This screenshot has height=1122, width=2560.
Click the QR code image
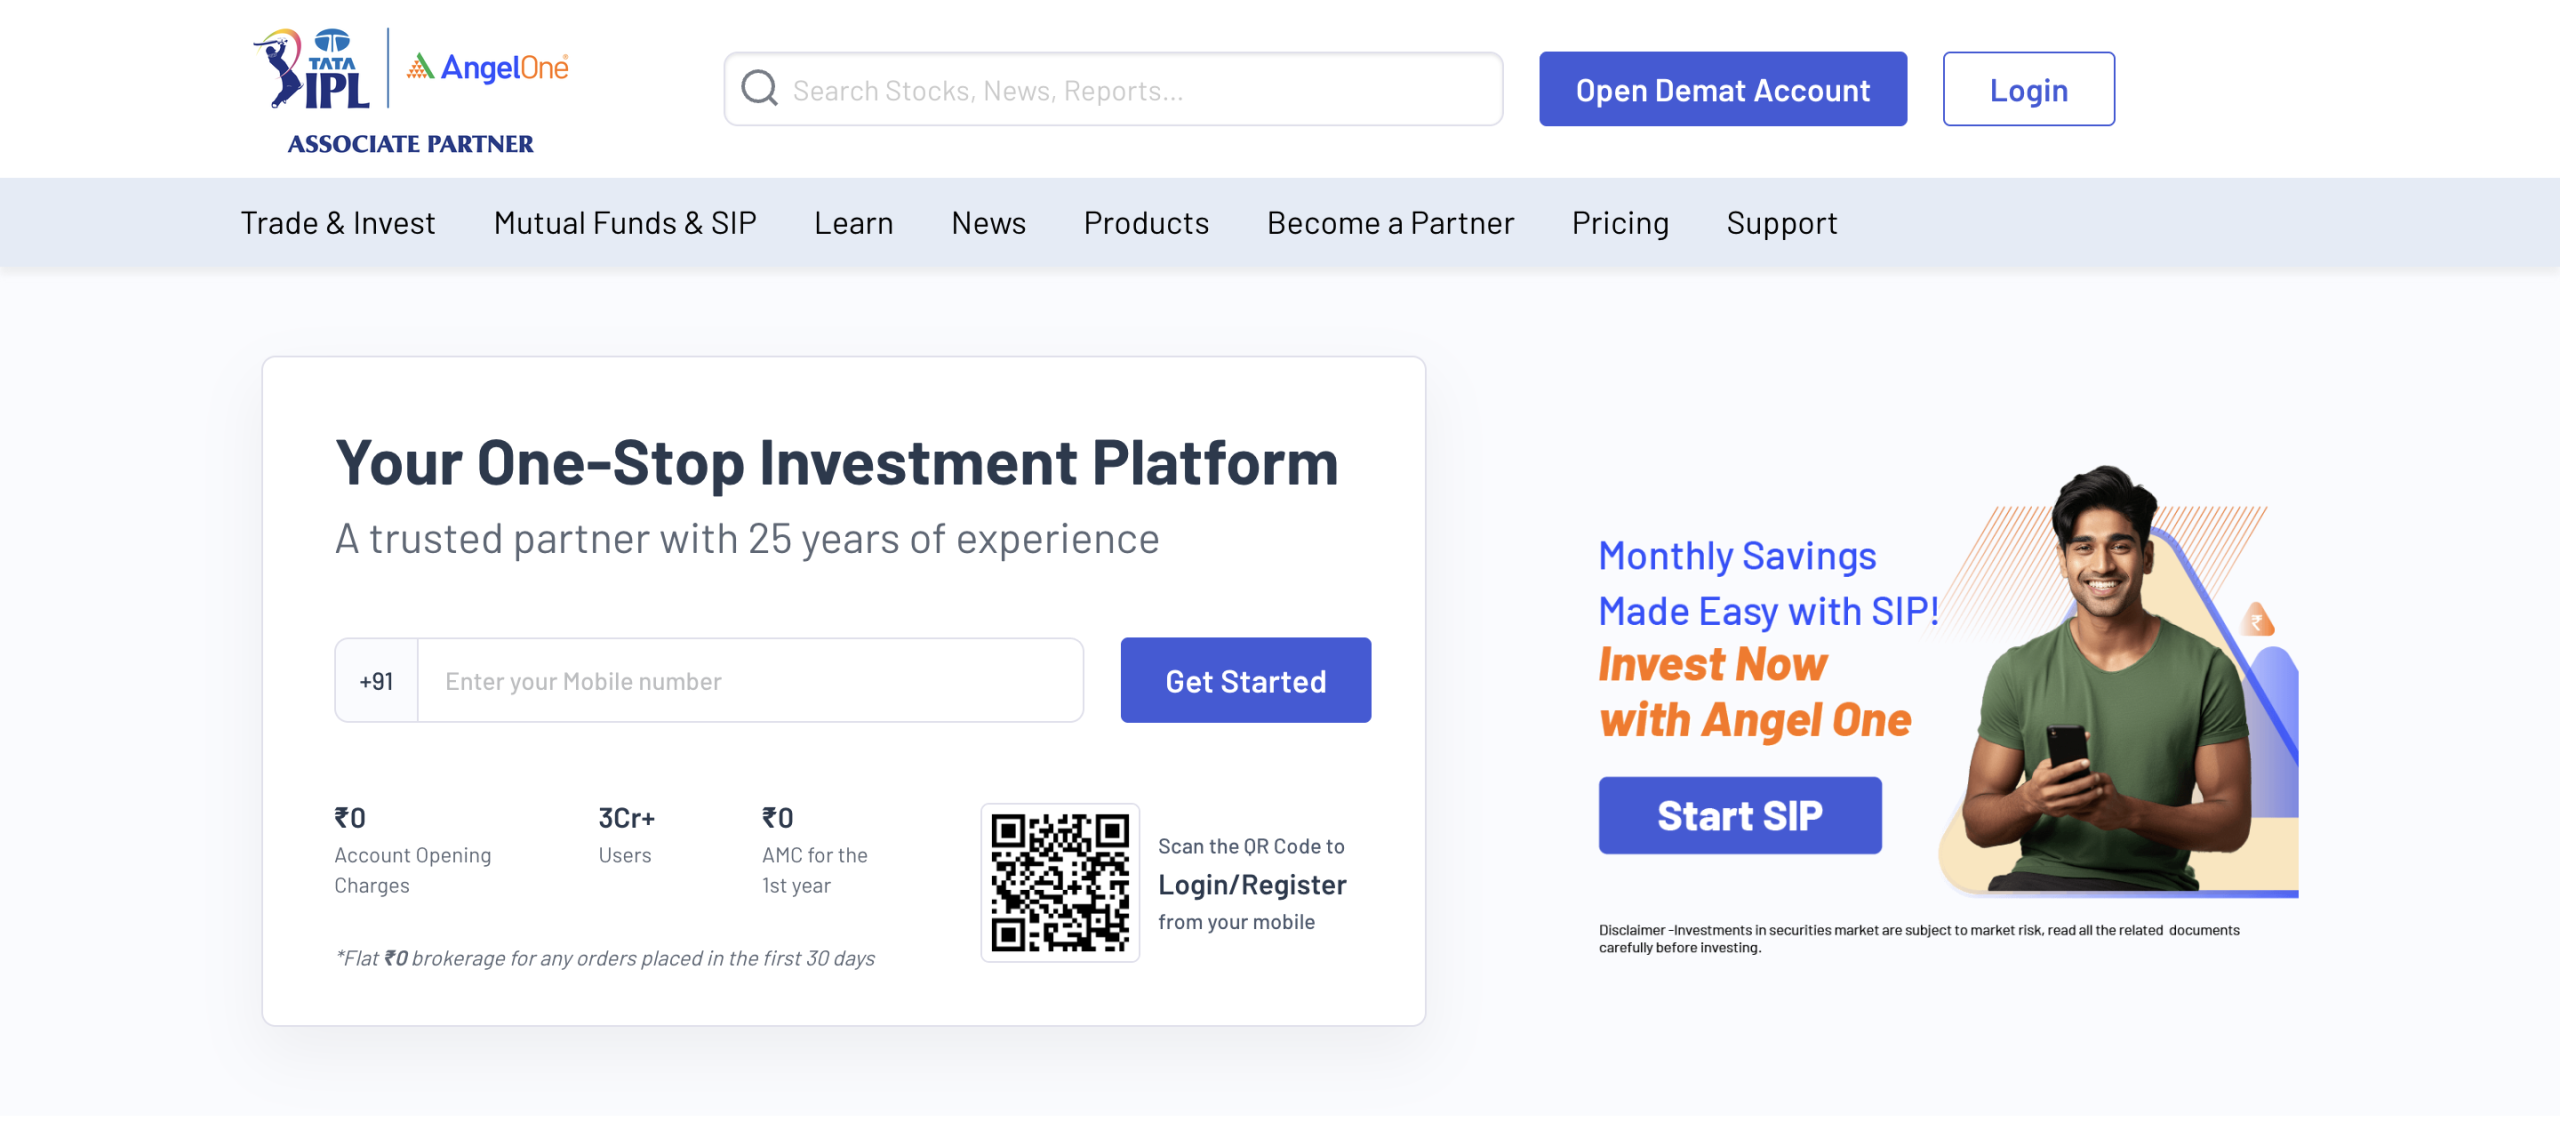(1060, 883)
